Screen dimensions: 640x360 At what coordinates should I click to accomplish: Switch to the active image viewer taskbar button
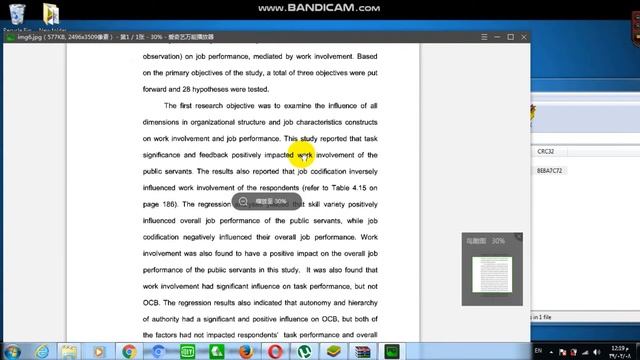pyautogui.click(x=391, y=351)
